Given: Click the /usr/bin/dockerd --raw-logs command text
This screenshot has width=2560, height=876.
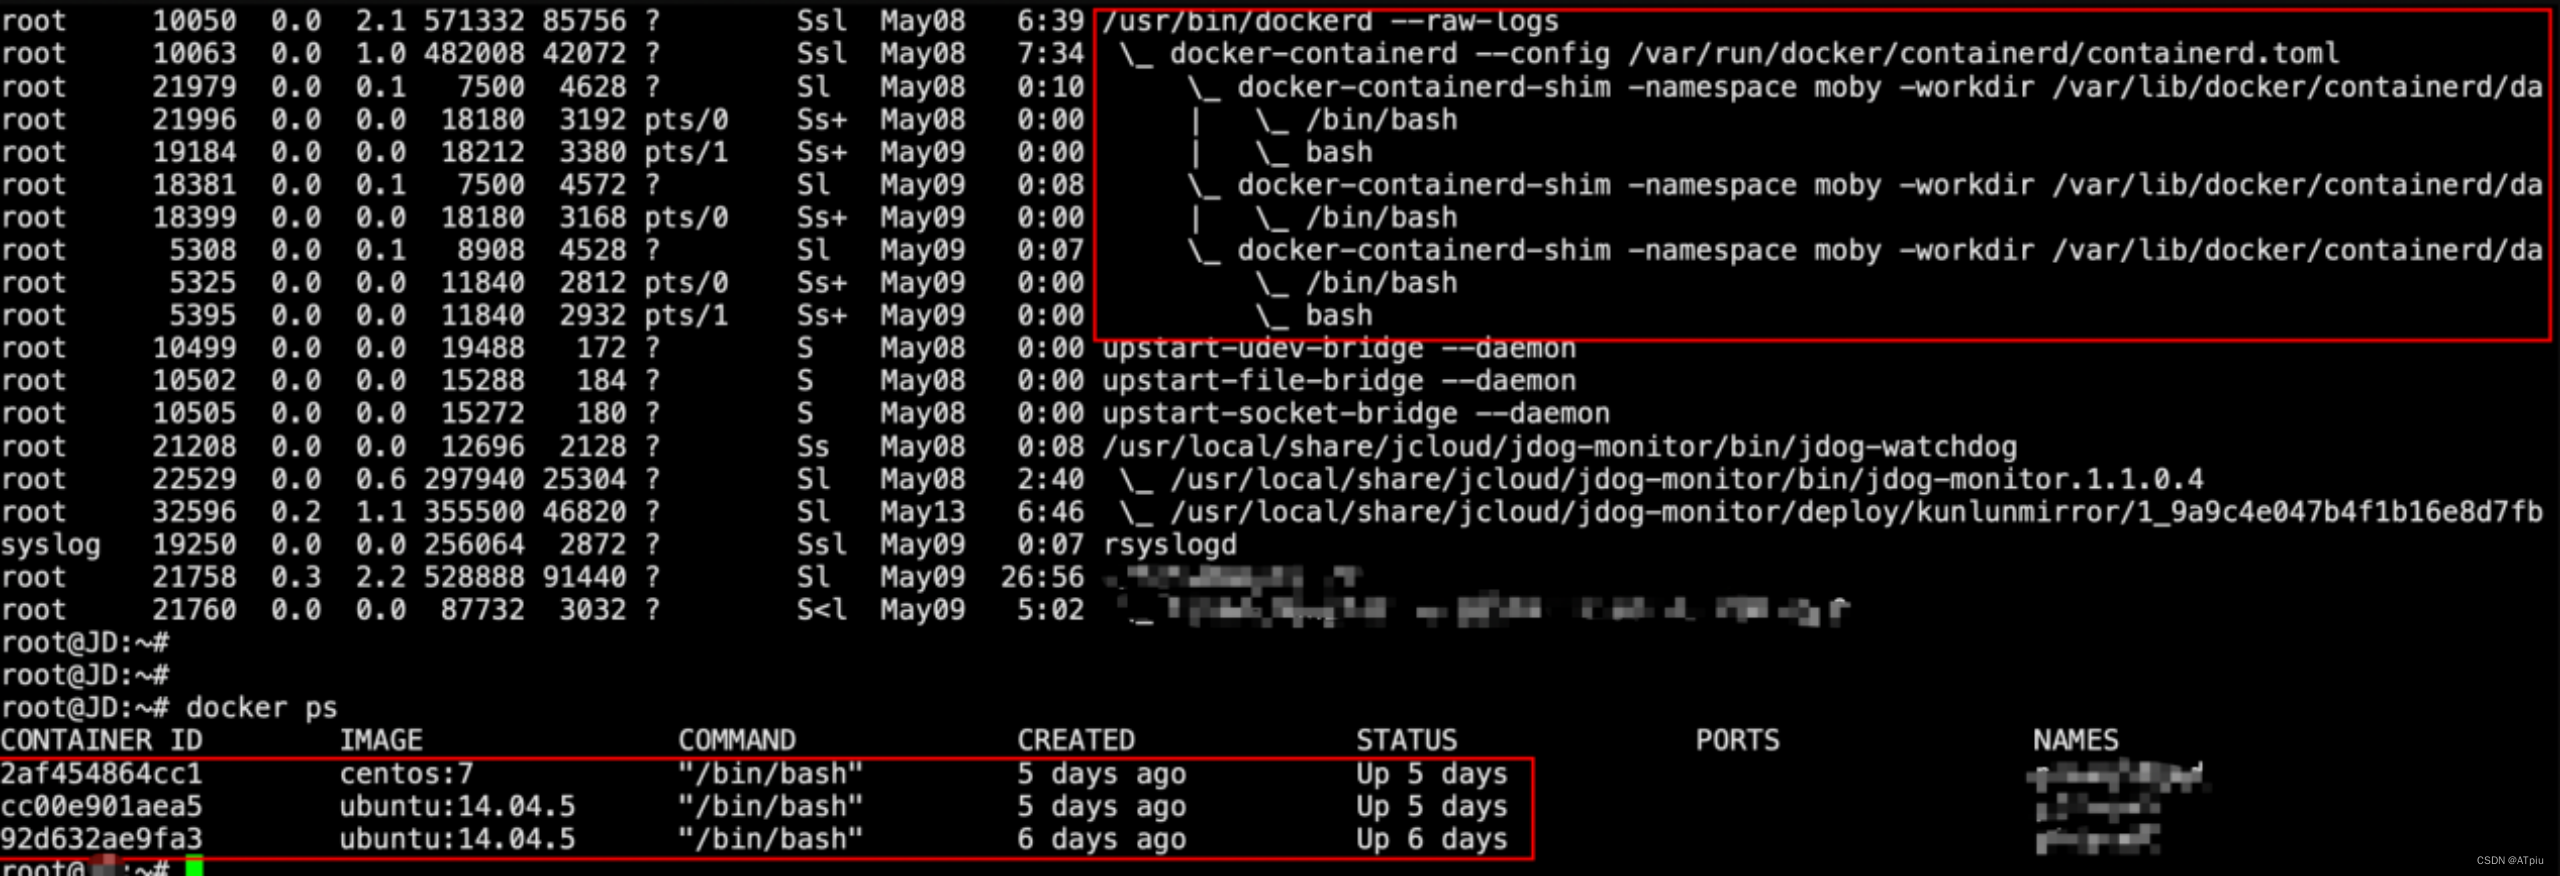Looking at the screenshot, I should [1330, 21].
